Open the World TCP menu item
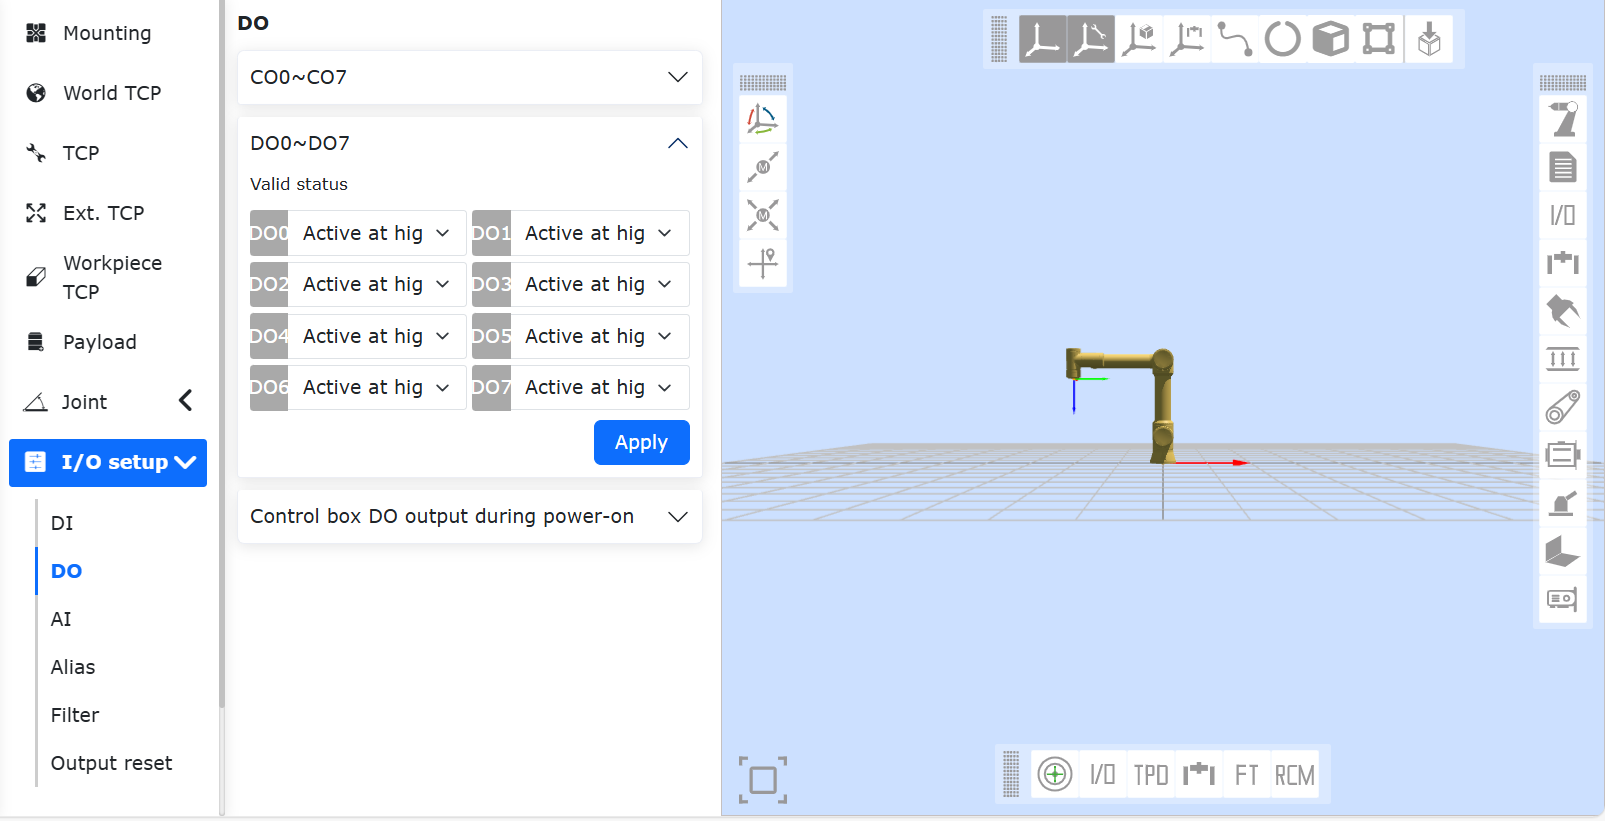 tap(108, 93)
